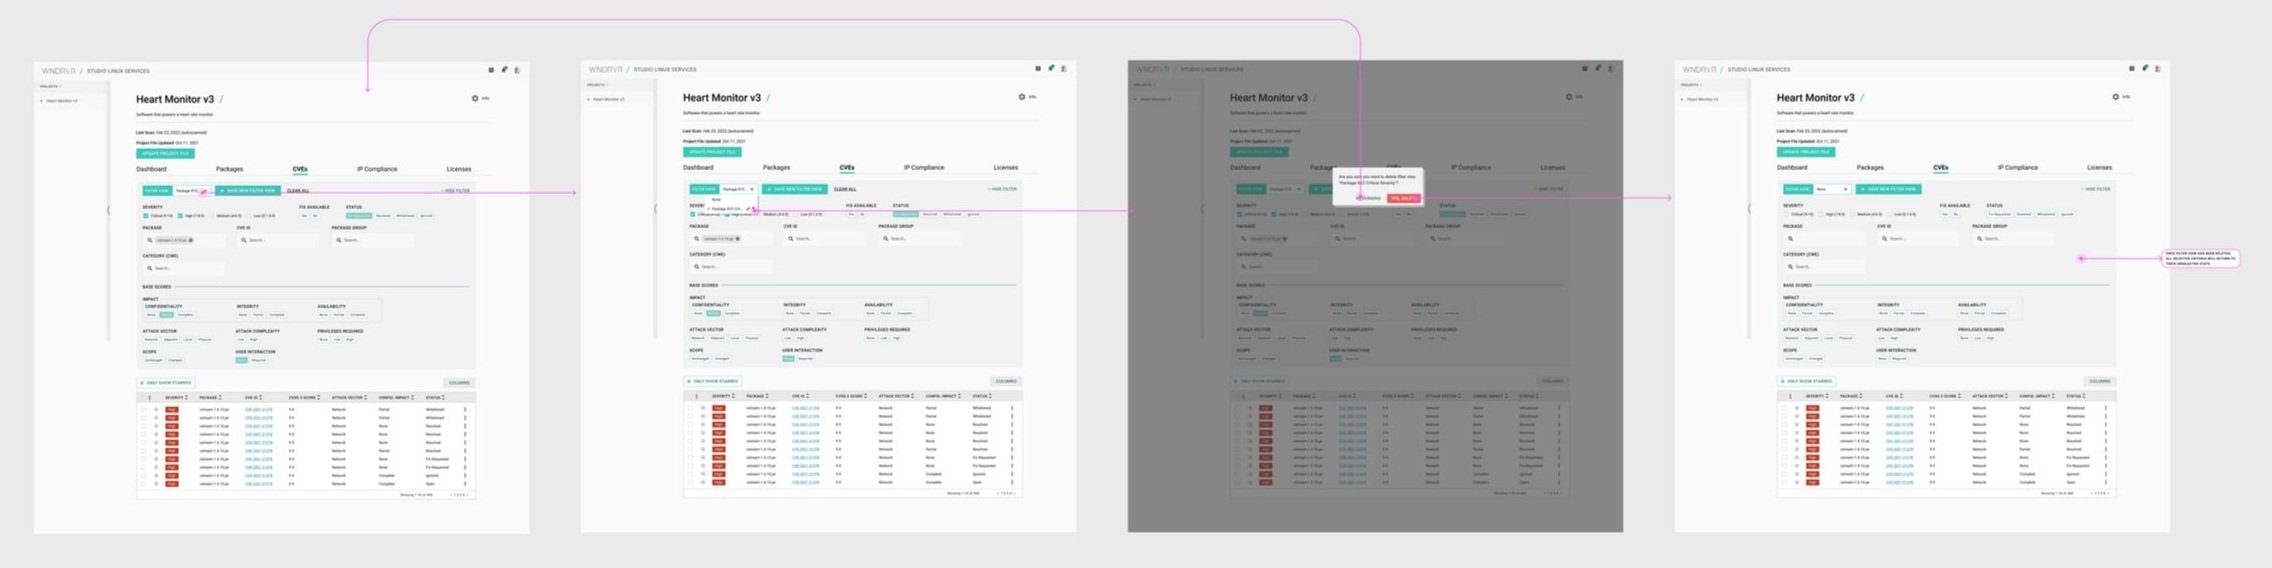This screenshot has height=568, width=2272.
Task: Toggle Low severity checkbox in first frame
Action: point(249,216)
